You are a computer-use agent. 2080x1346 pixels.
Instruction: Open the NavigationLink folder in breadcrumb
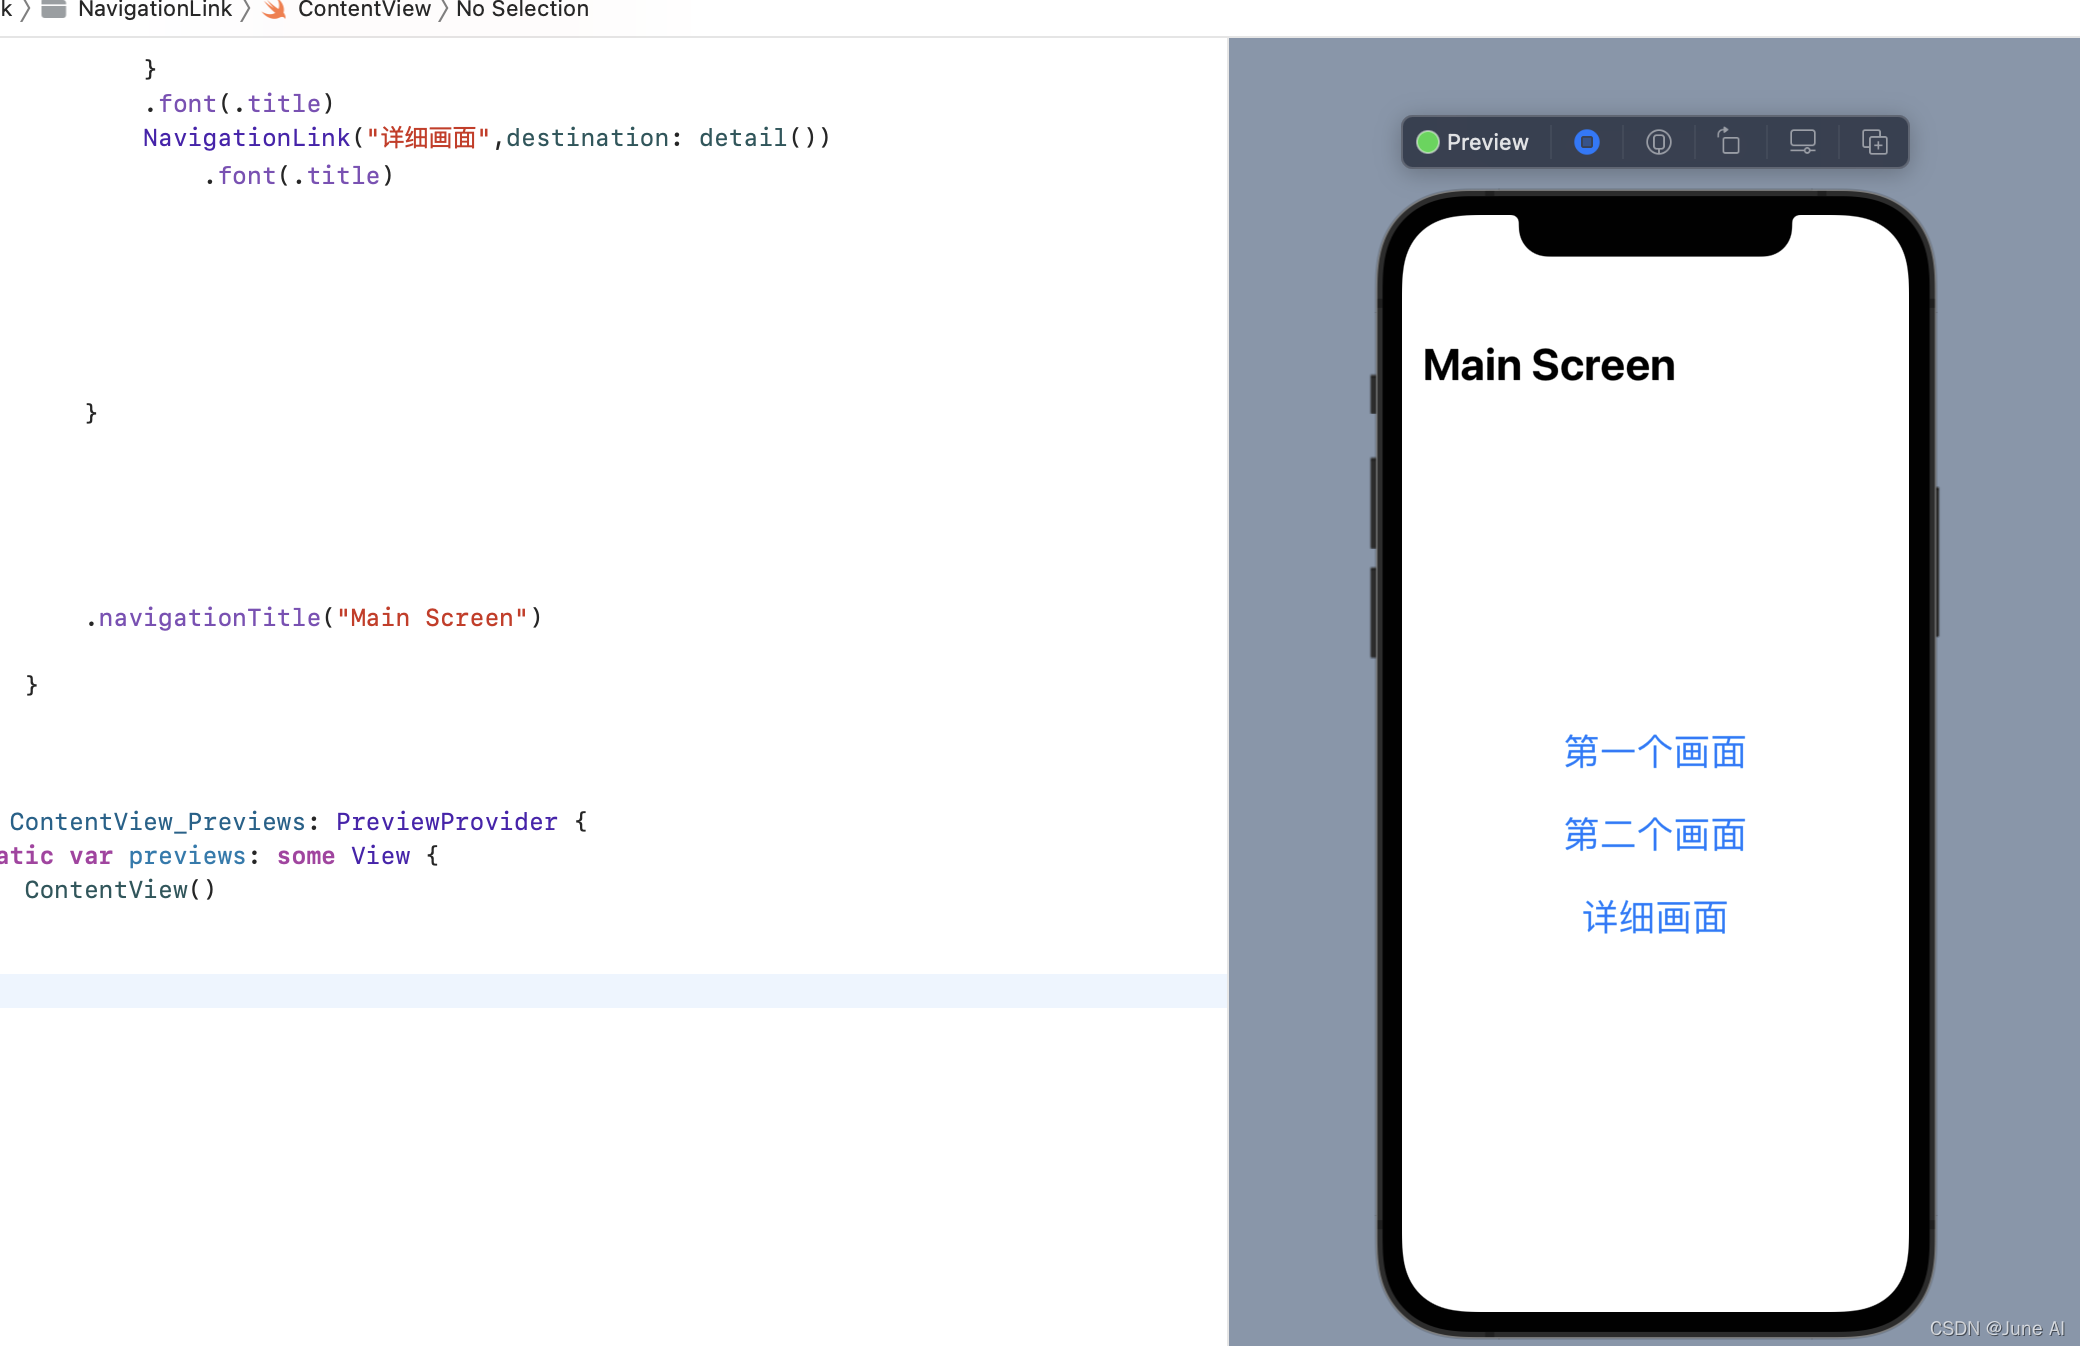pos(155,10)
